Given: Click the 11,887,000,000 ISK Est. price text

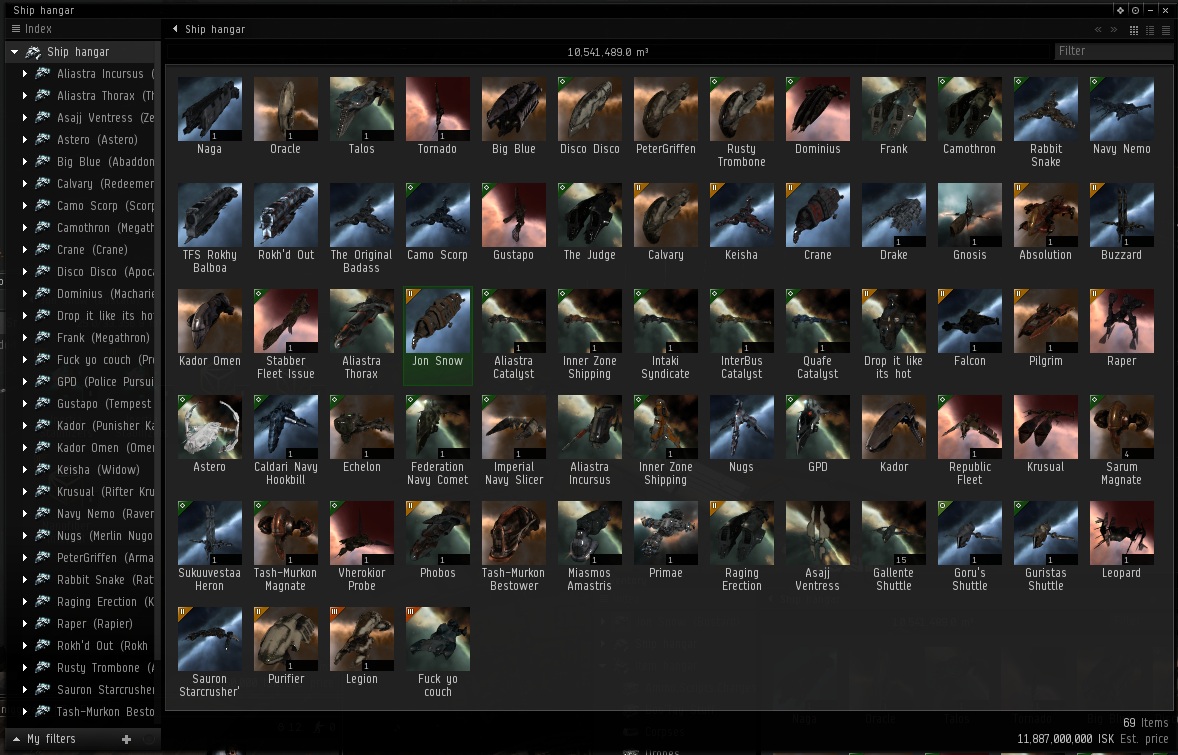Looking at the screenshot, I should click(1092, 739).
